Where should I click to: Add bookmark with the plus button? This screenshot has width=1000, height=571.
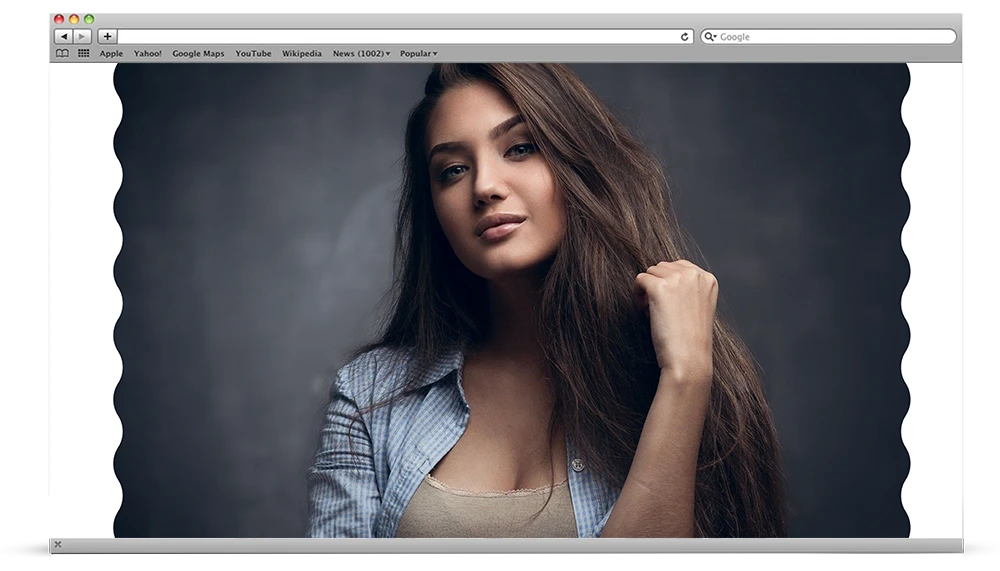click(x=107, y=36)
